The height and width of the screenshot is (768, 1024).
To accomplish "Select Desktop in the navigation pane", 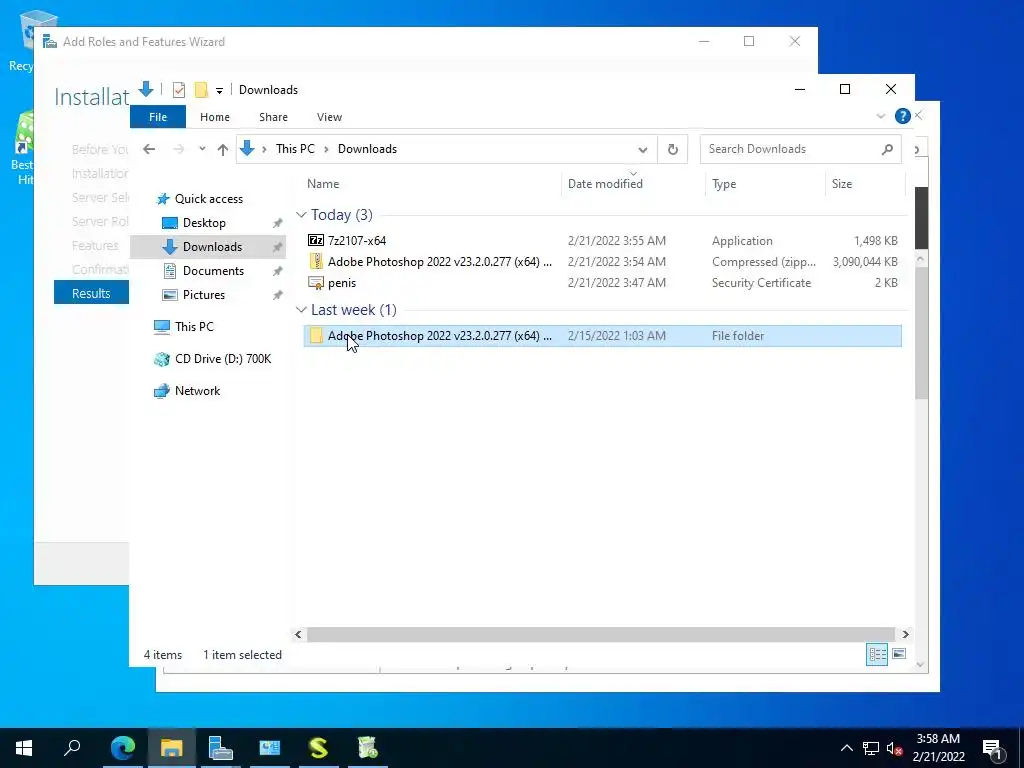I will pos(204,223).
